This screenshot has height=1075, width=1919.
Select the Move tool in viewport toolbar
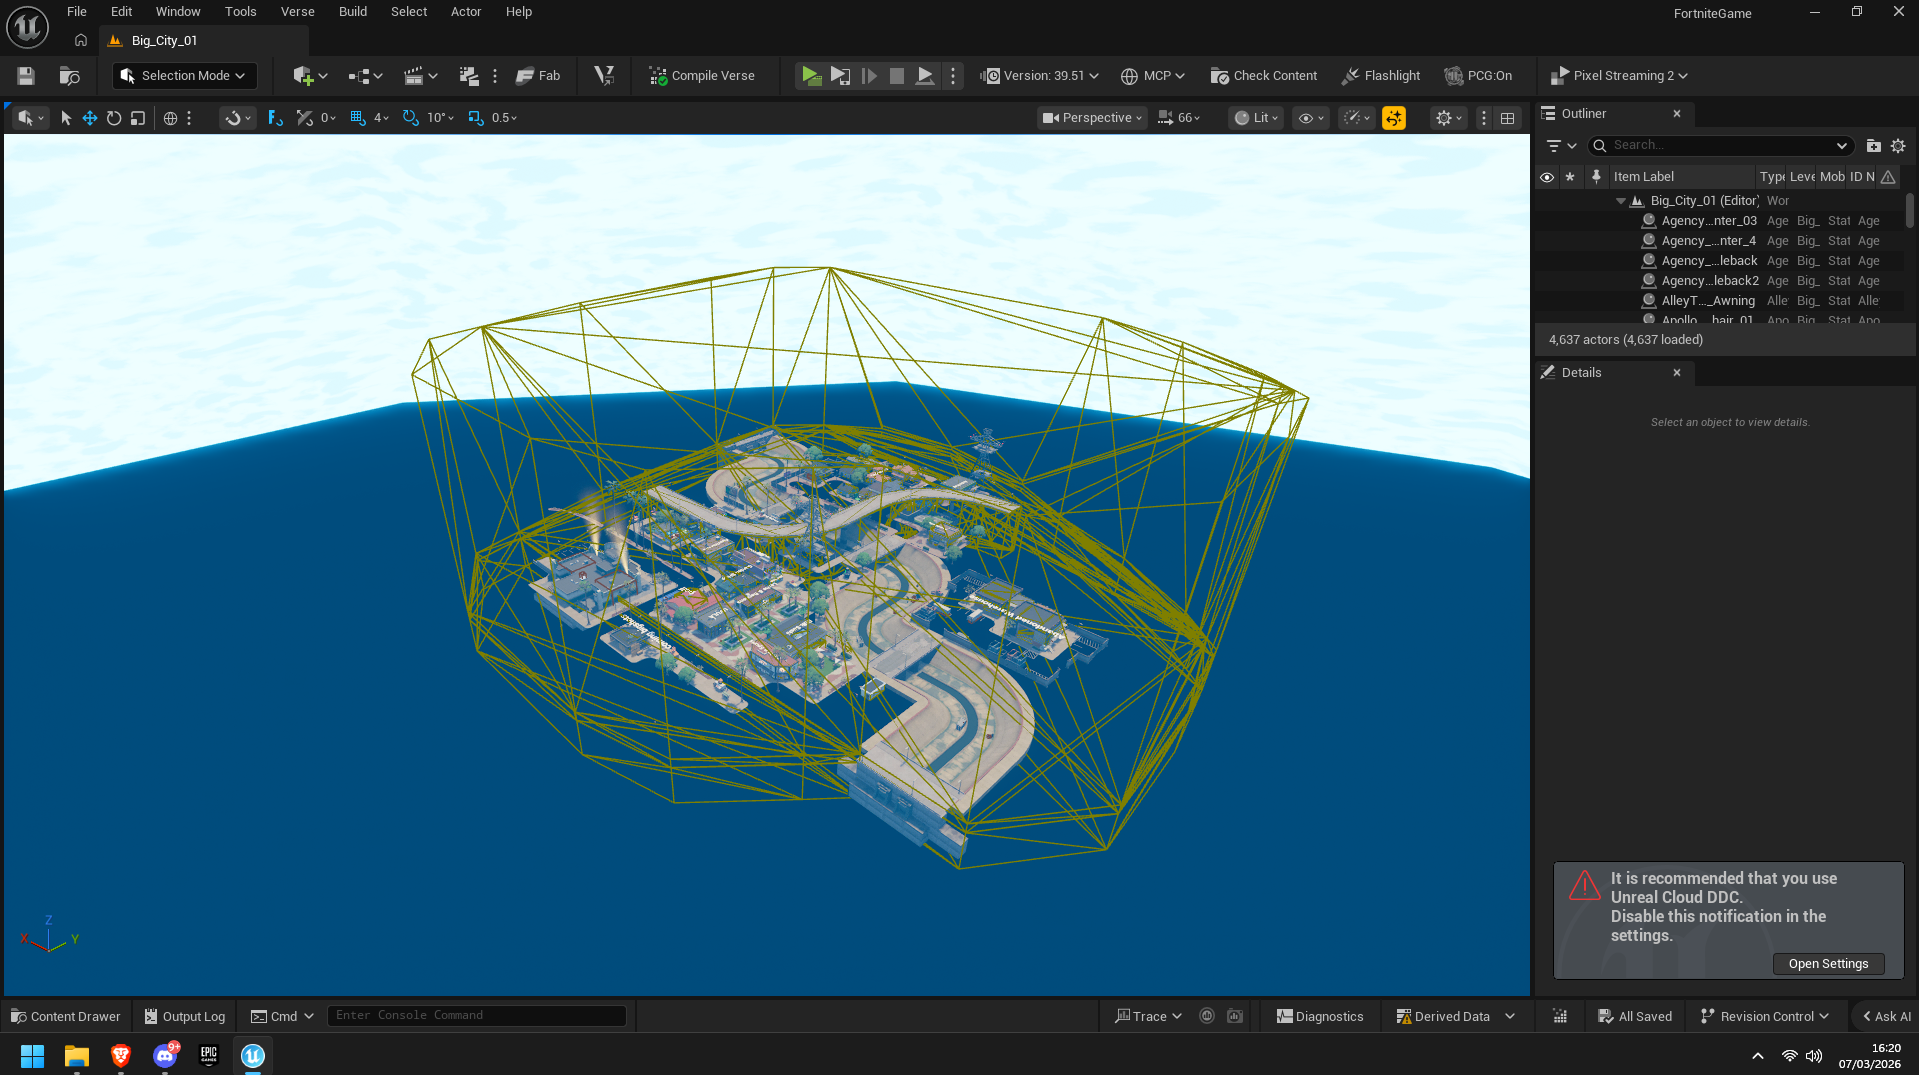click(89, 117)
